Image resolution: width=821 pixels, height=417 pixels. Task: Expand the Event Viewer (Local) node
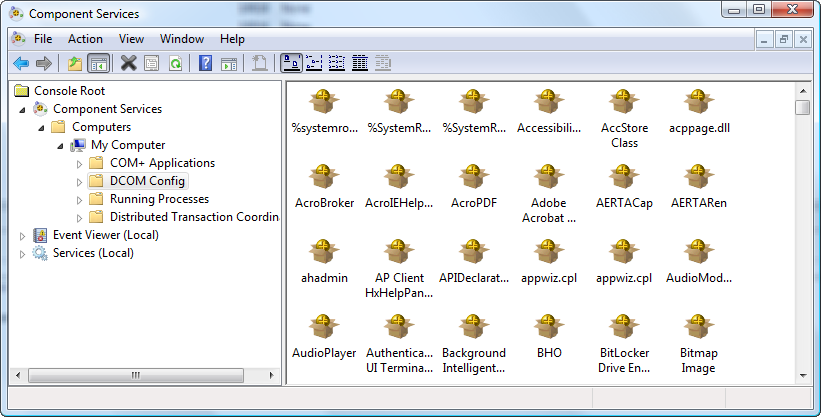[23, 235]
